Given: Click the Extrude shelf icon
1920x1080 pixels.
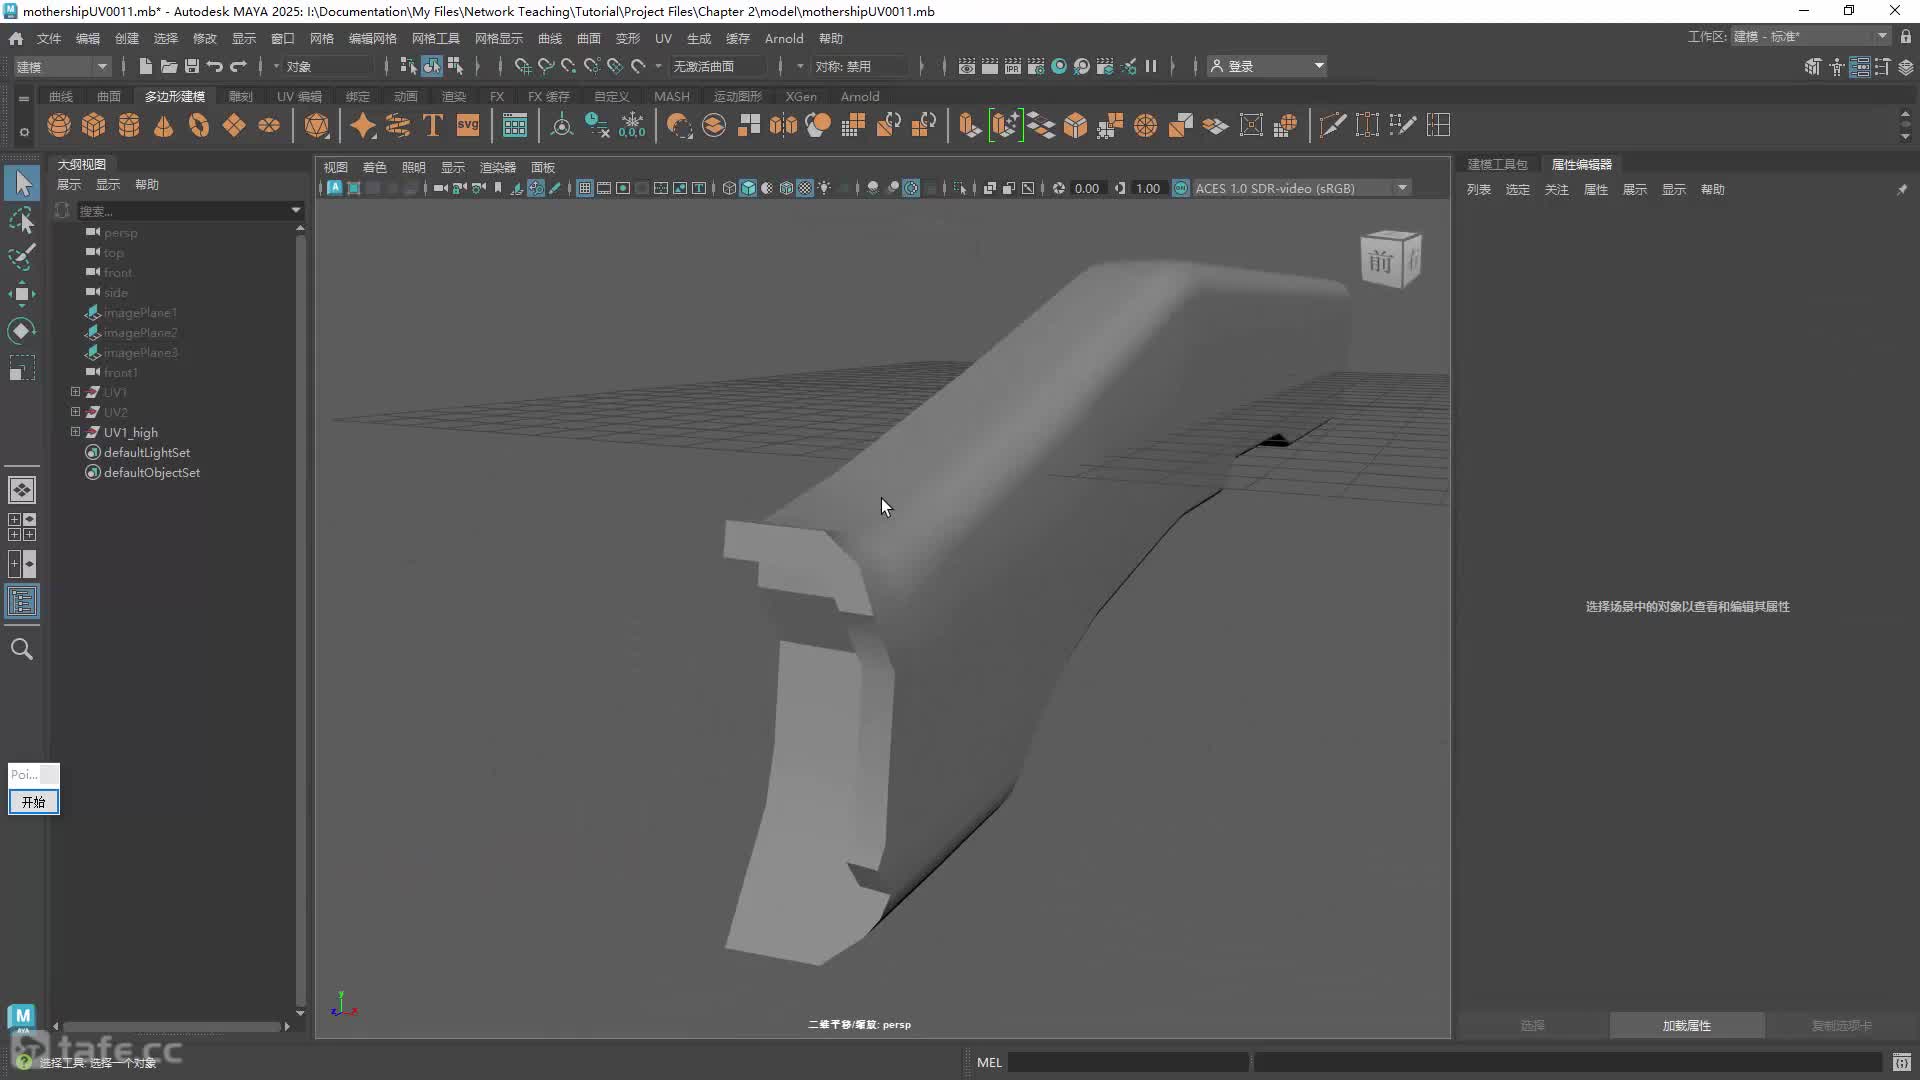Looking at the screenshot, I should (969, 125).
